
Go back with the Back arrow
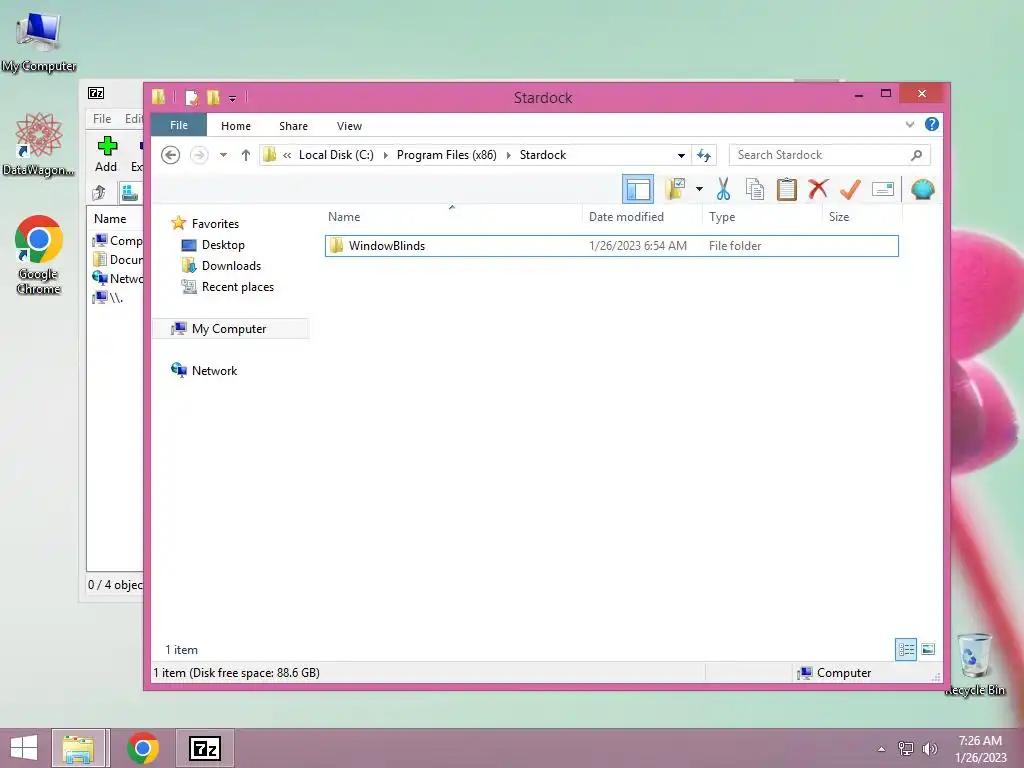pyautogui.click(x=170, y=155)
